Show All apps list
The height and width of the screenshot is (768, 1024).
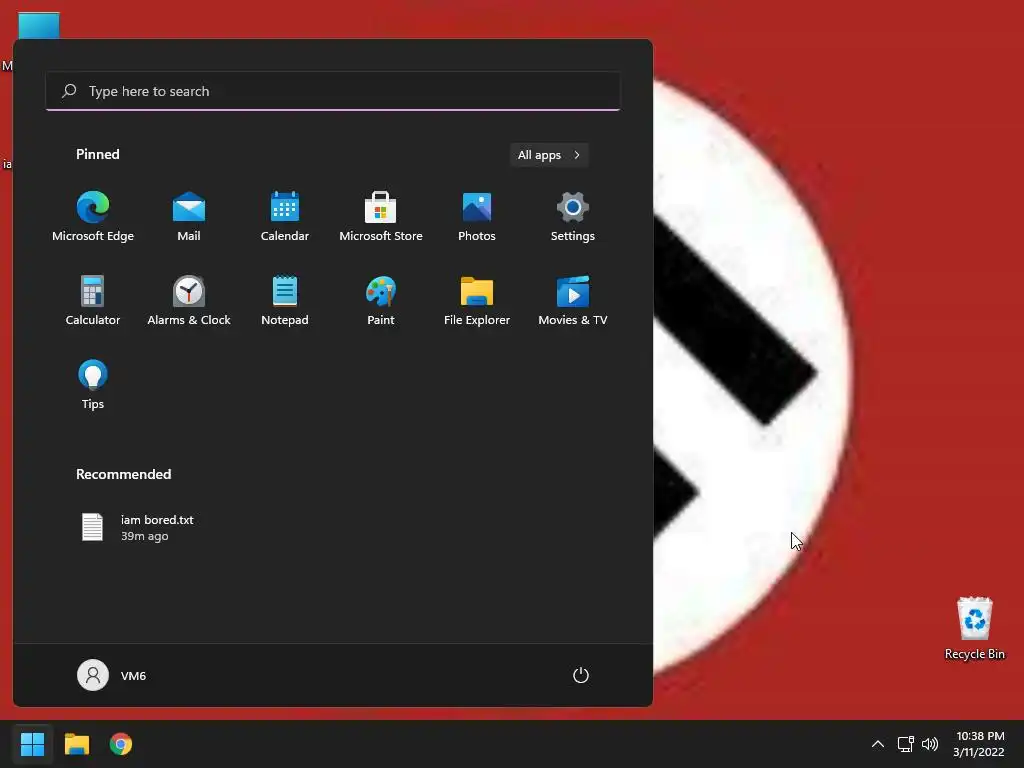tap(549, 155)
